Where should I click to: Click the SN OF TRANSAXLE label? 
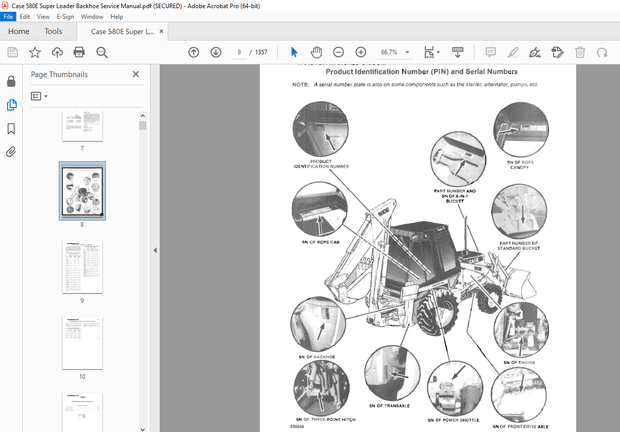389,406
